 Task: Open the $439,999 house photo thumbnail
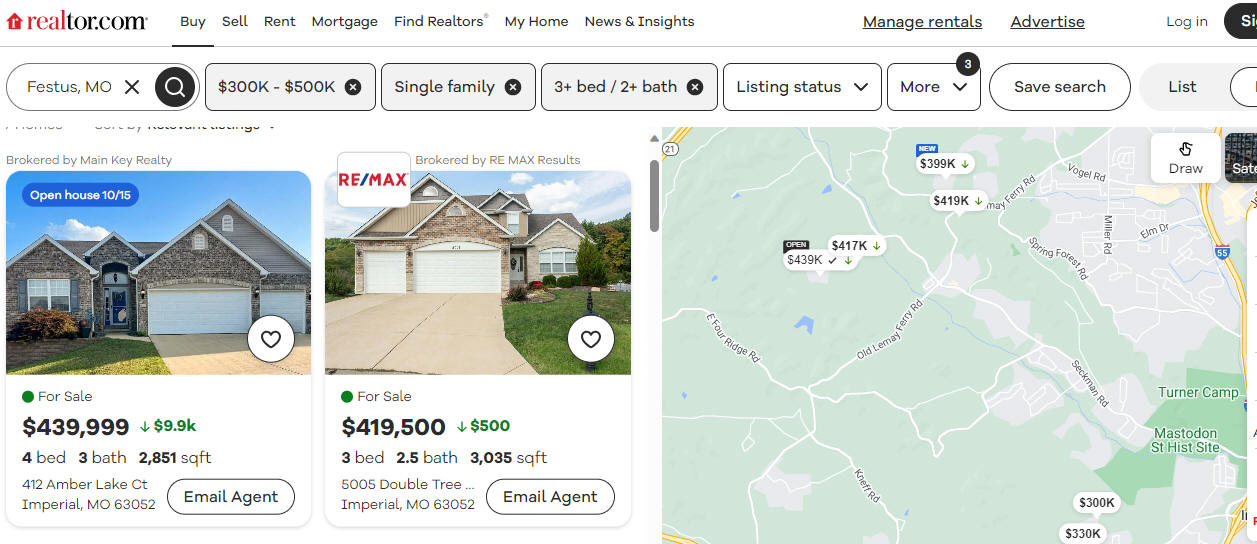158,273
